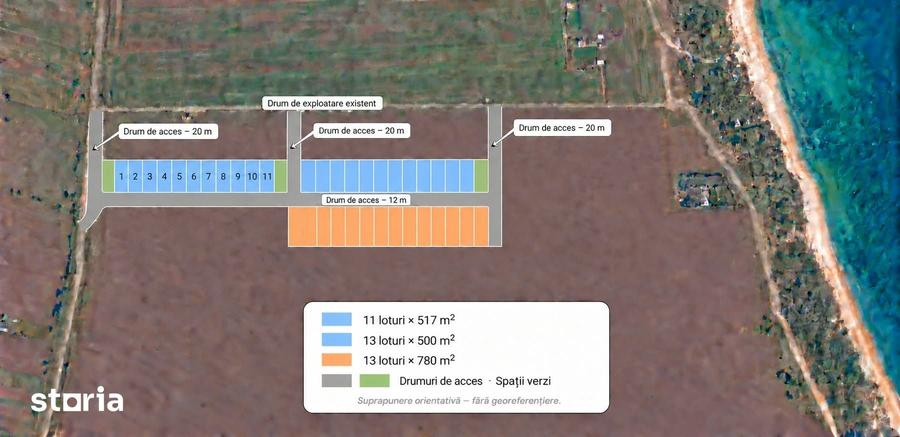Click the gray road swatch in legend
The width and height of the screenshot is (900, 437).
pyautogui.click(x=336, y=381)
